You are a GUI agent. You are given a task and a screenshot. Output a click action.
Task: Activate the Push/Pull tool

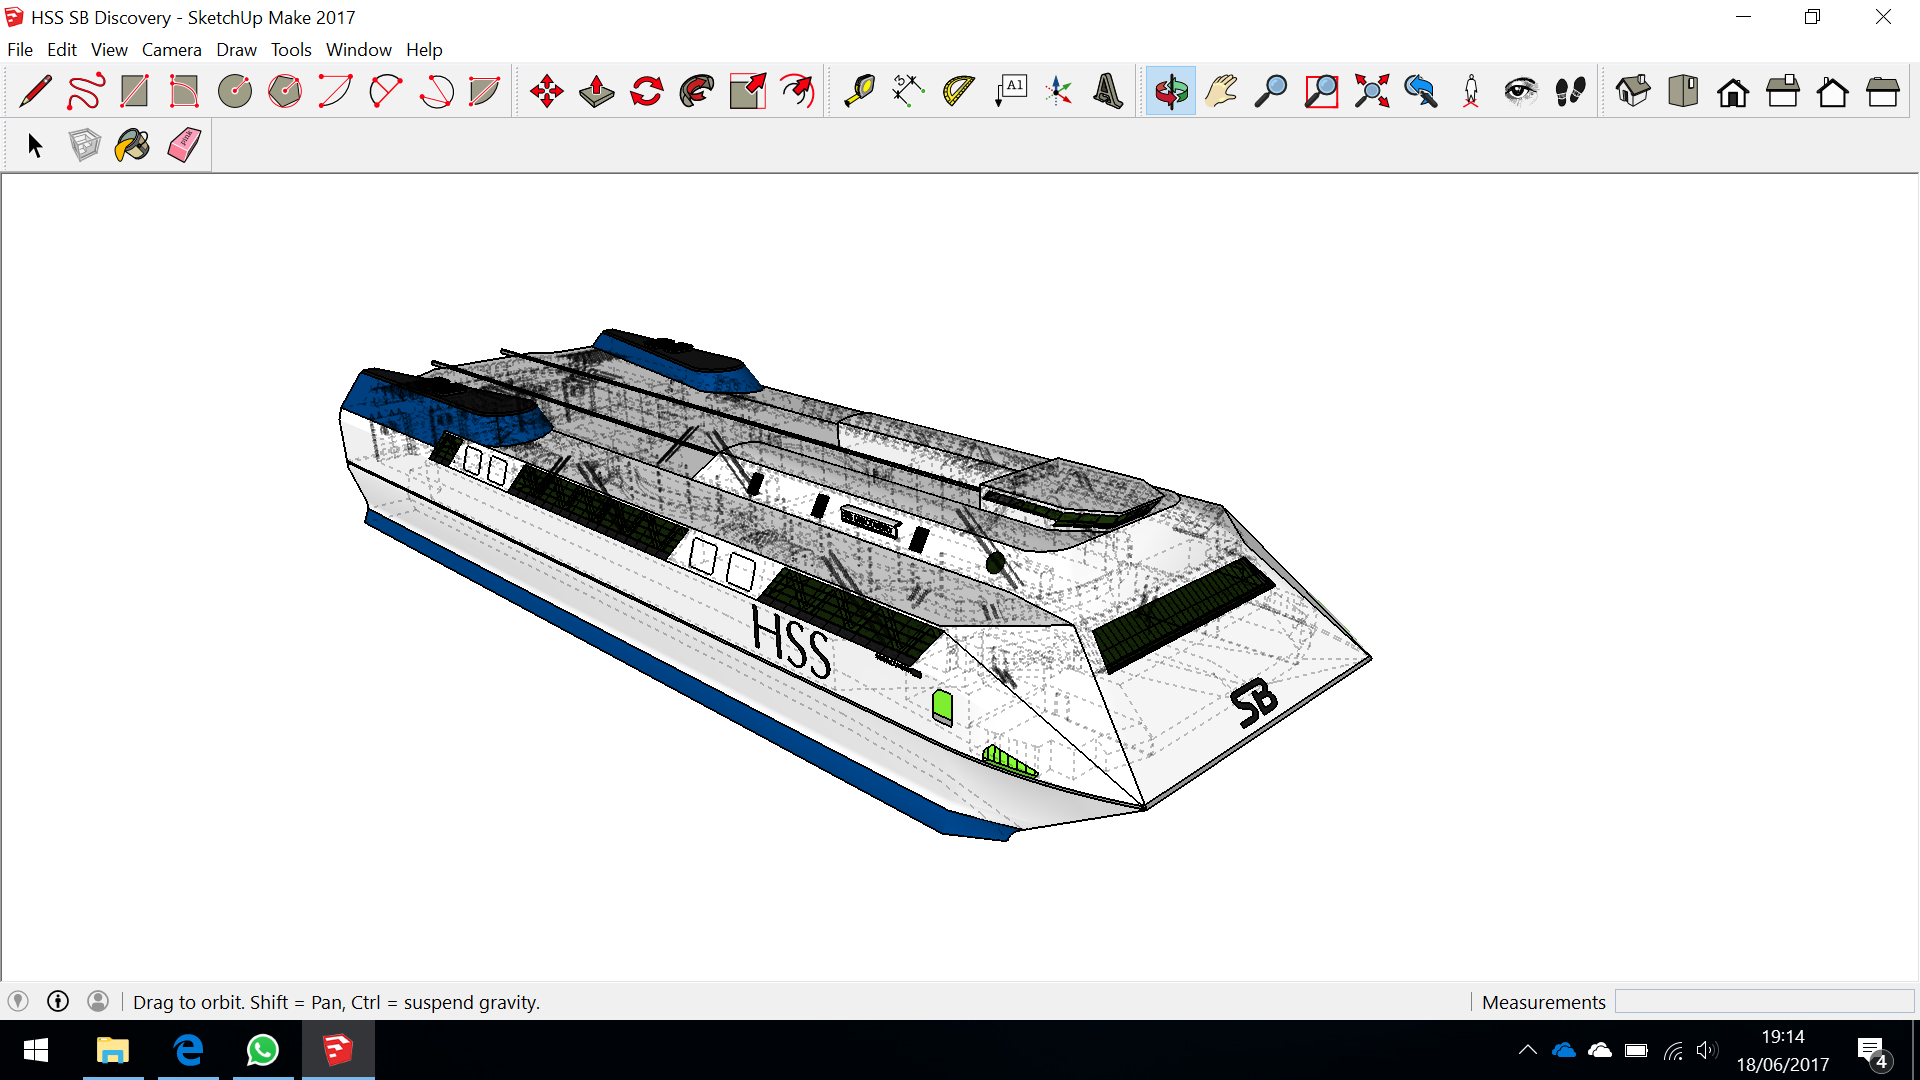(597, 91)
